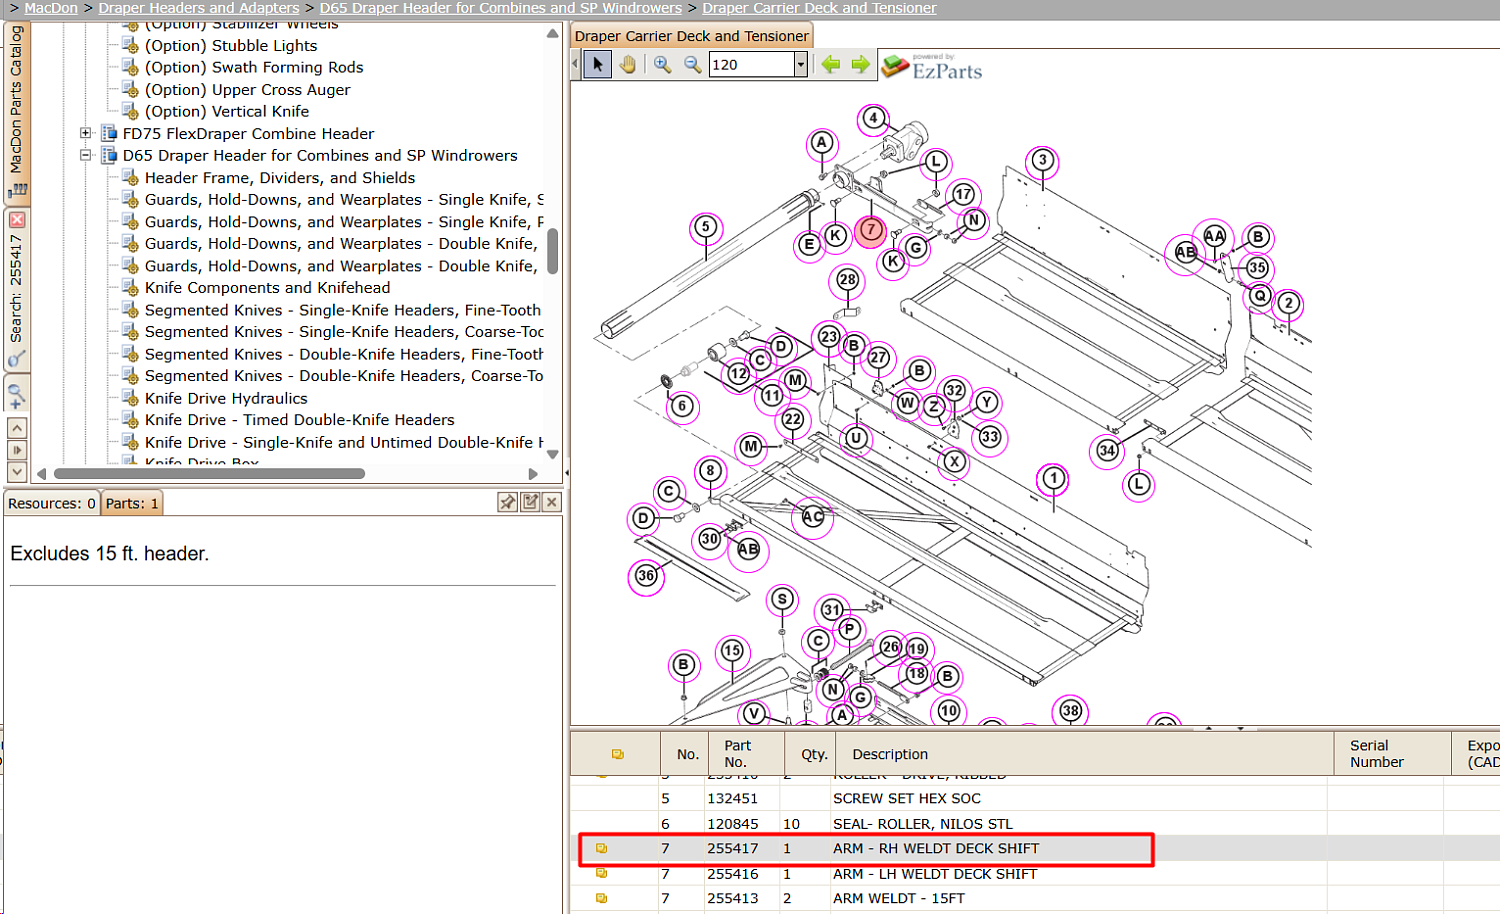The image size is (1500, 914).
Task: Open Header Frame, Dividers, and Shields
Action: point(280,178)
